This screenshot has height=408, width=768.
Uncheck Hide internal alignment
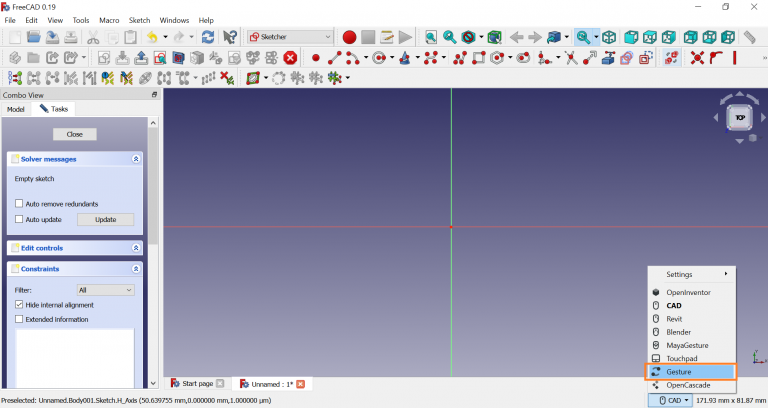pos(19,304)
